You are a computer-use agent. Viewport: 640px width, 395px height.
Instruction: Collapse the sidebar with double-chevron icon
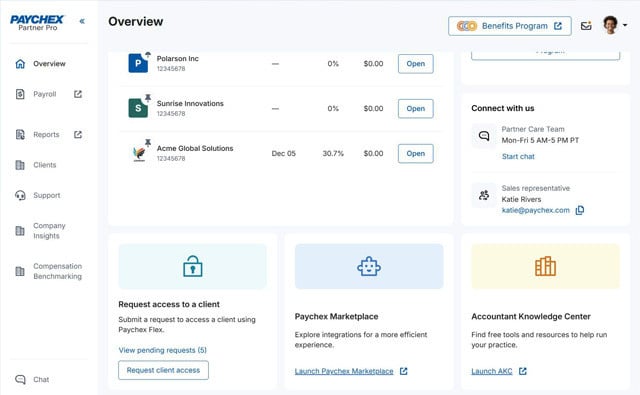82,21
